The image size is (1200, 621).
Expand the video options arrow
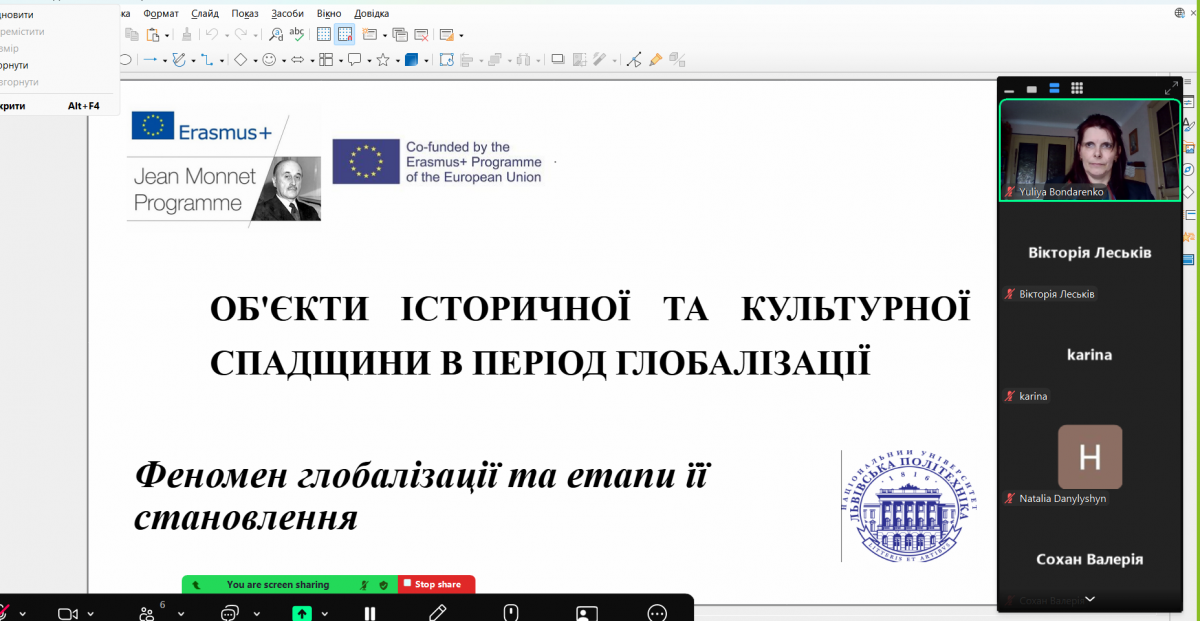pos(90,613)
